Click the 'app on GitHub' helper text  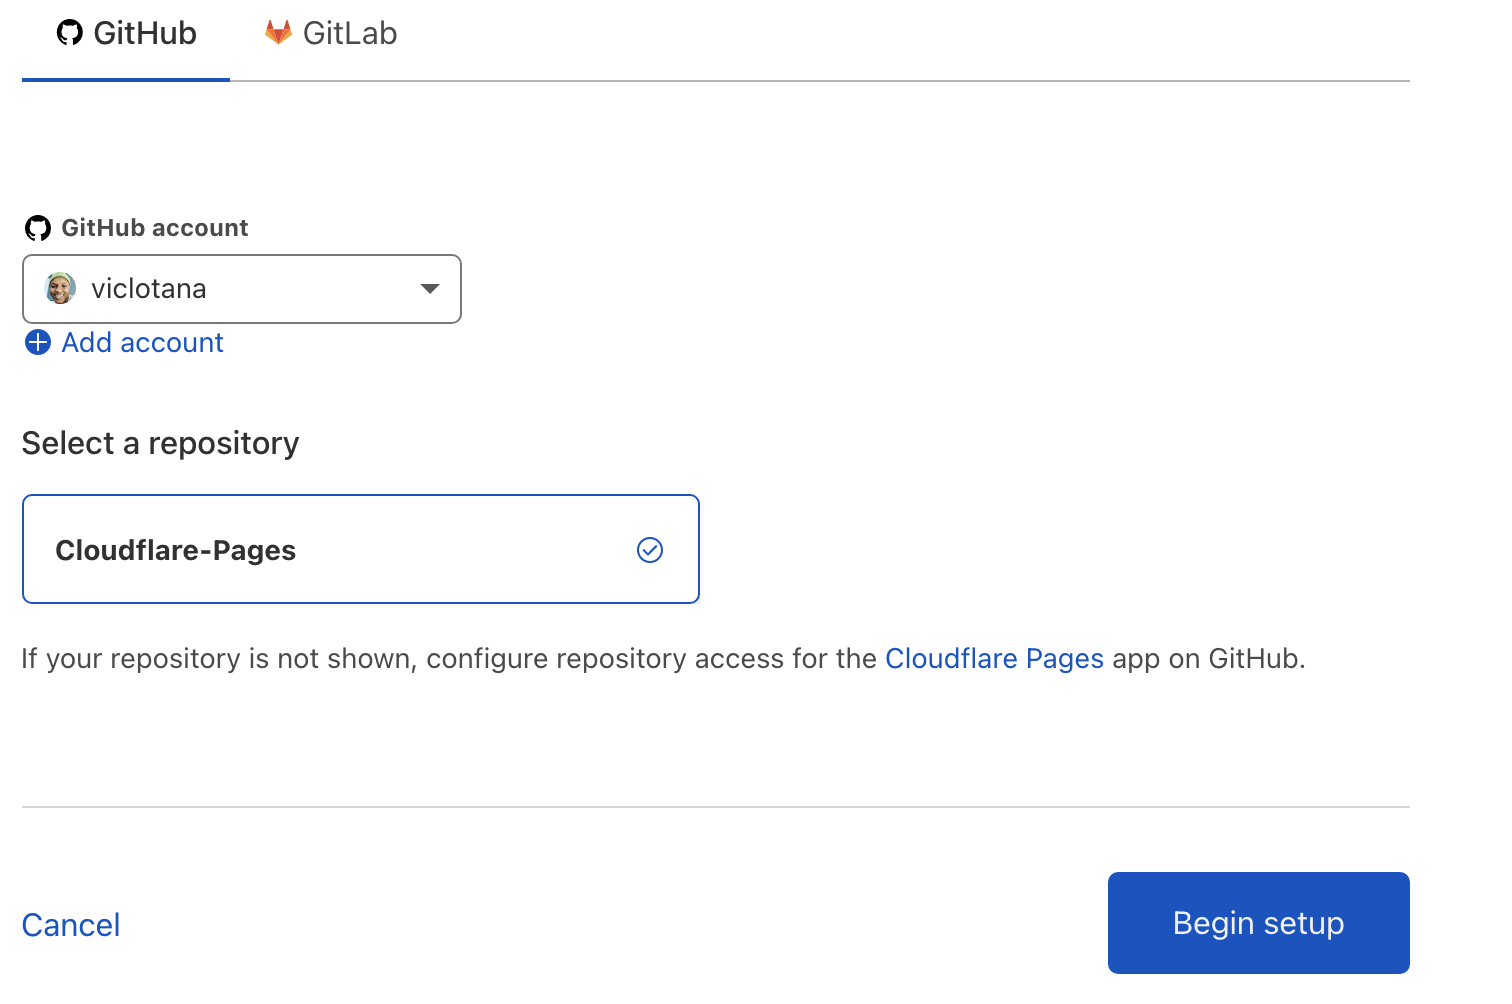click(x=1208, y=659)
